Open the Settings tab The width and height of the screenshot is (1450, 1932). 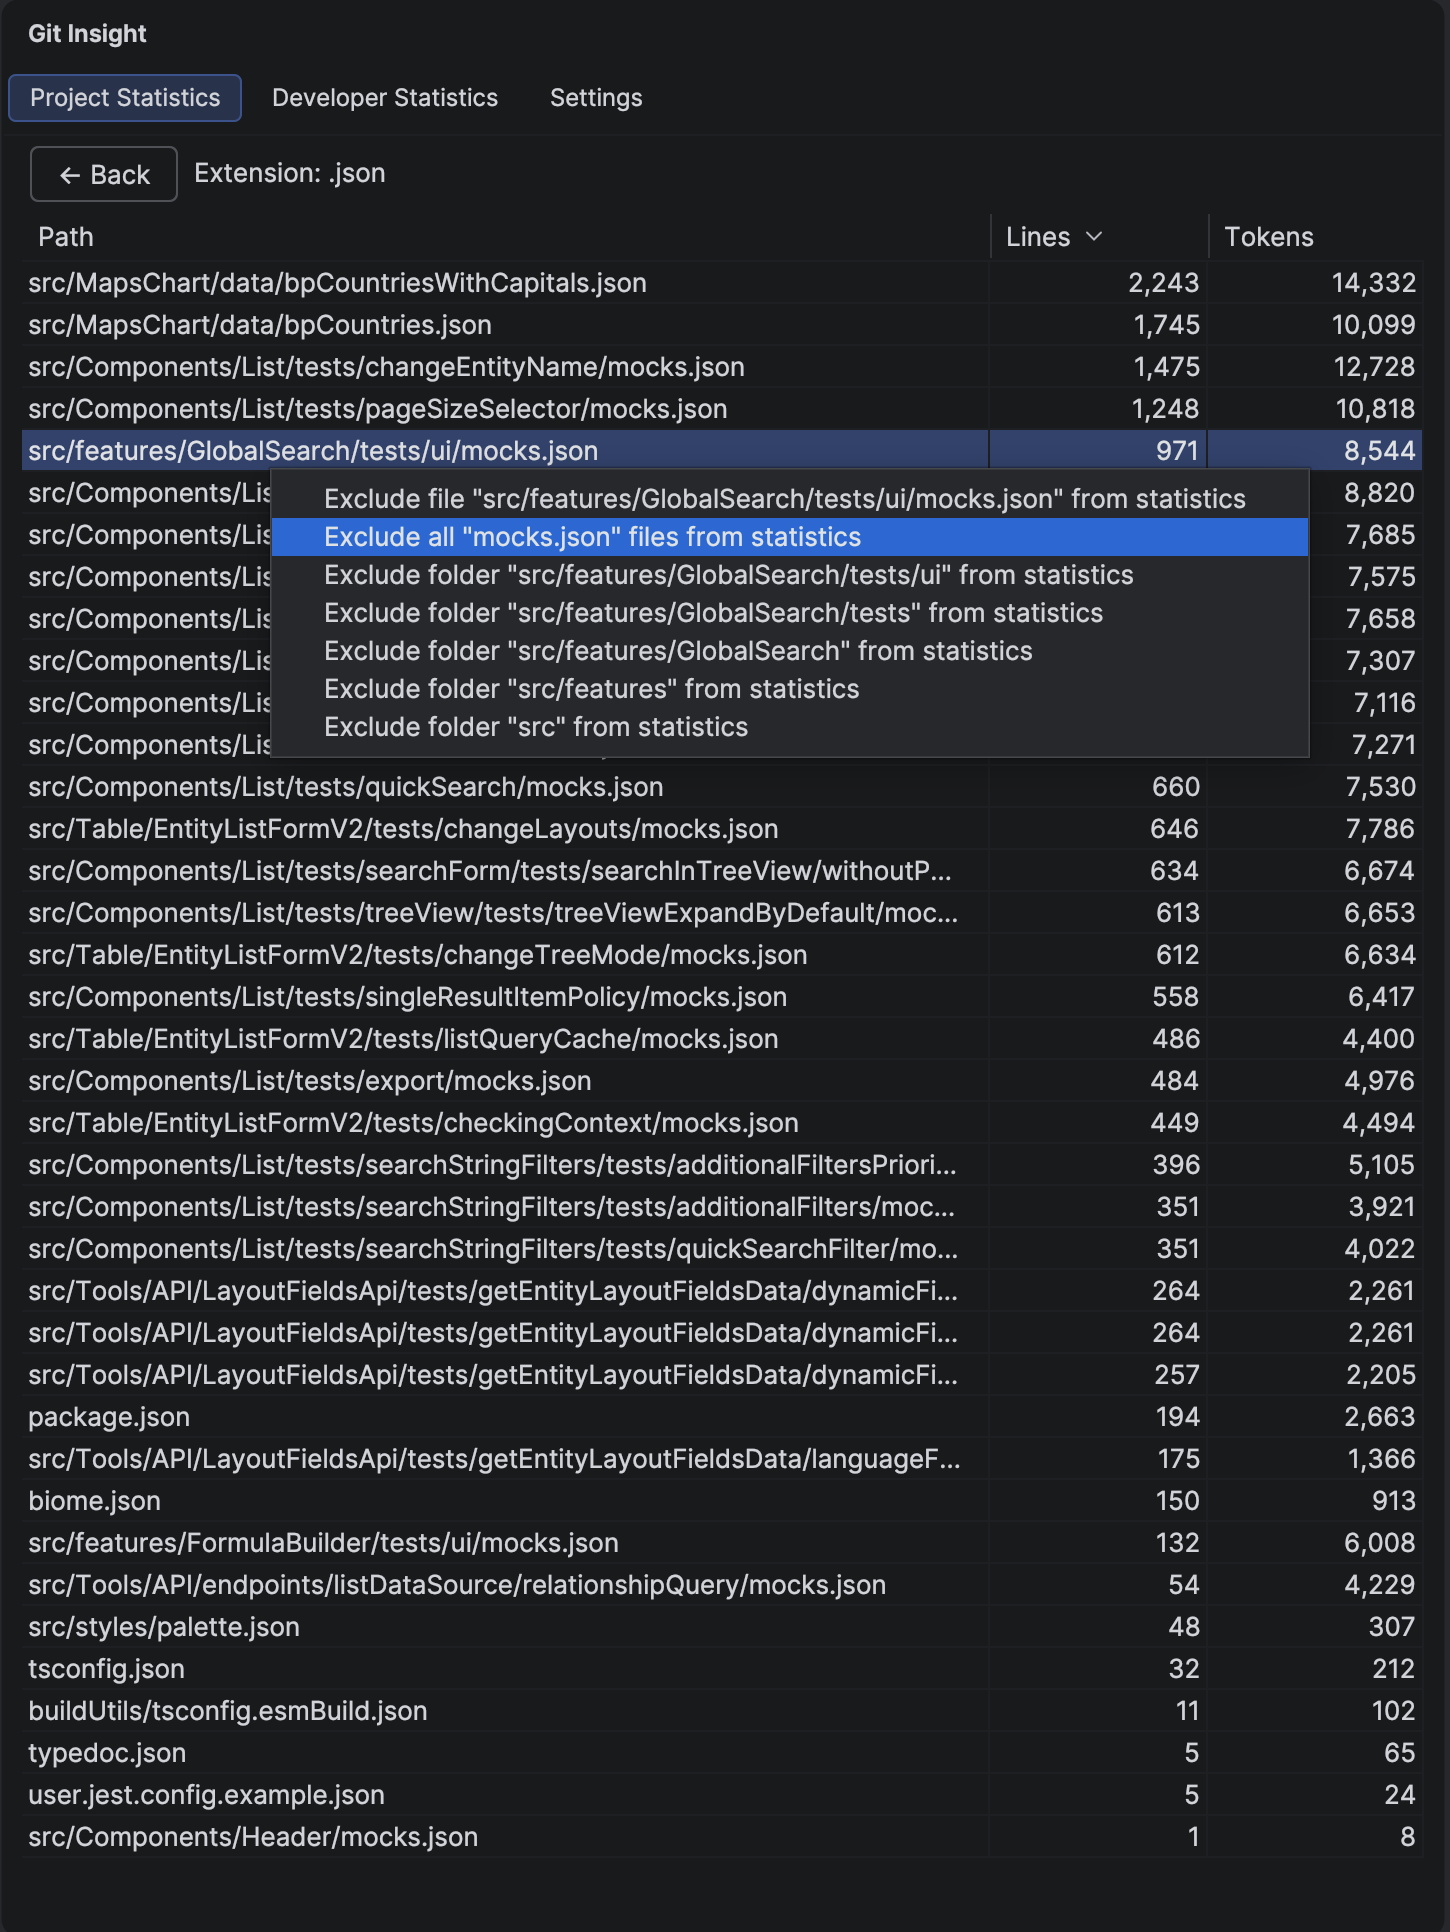point(596,98)
